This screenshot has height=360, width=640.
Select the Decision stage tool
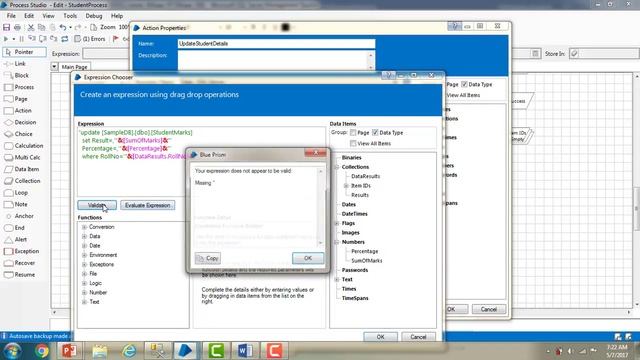[25, 122]
